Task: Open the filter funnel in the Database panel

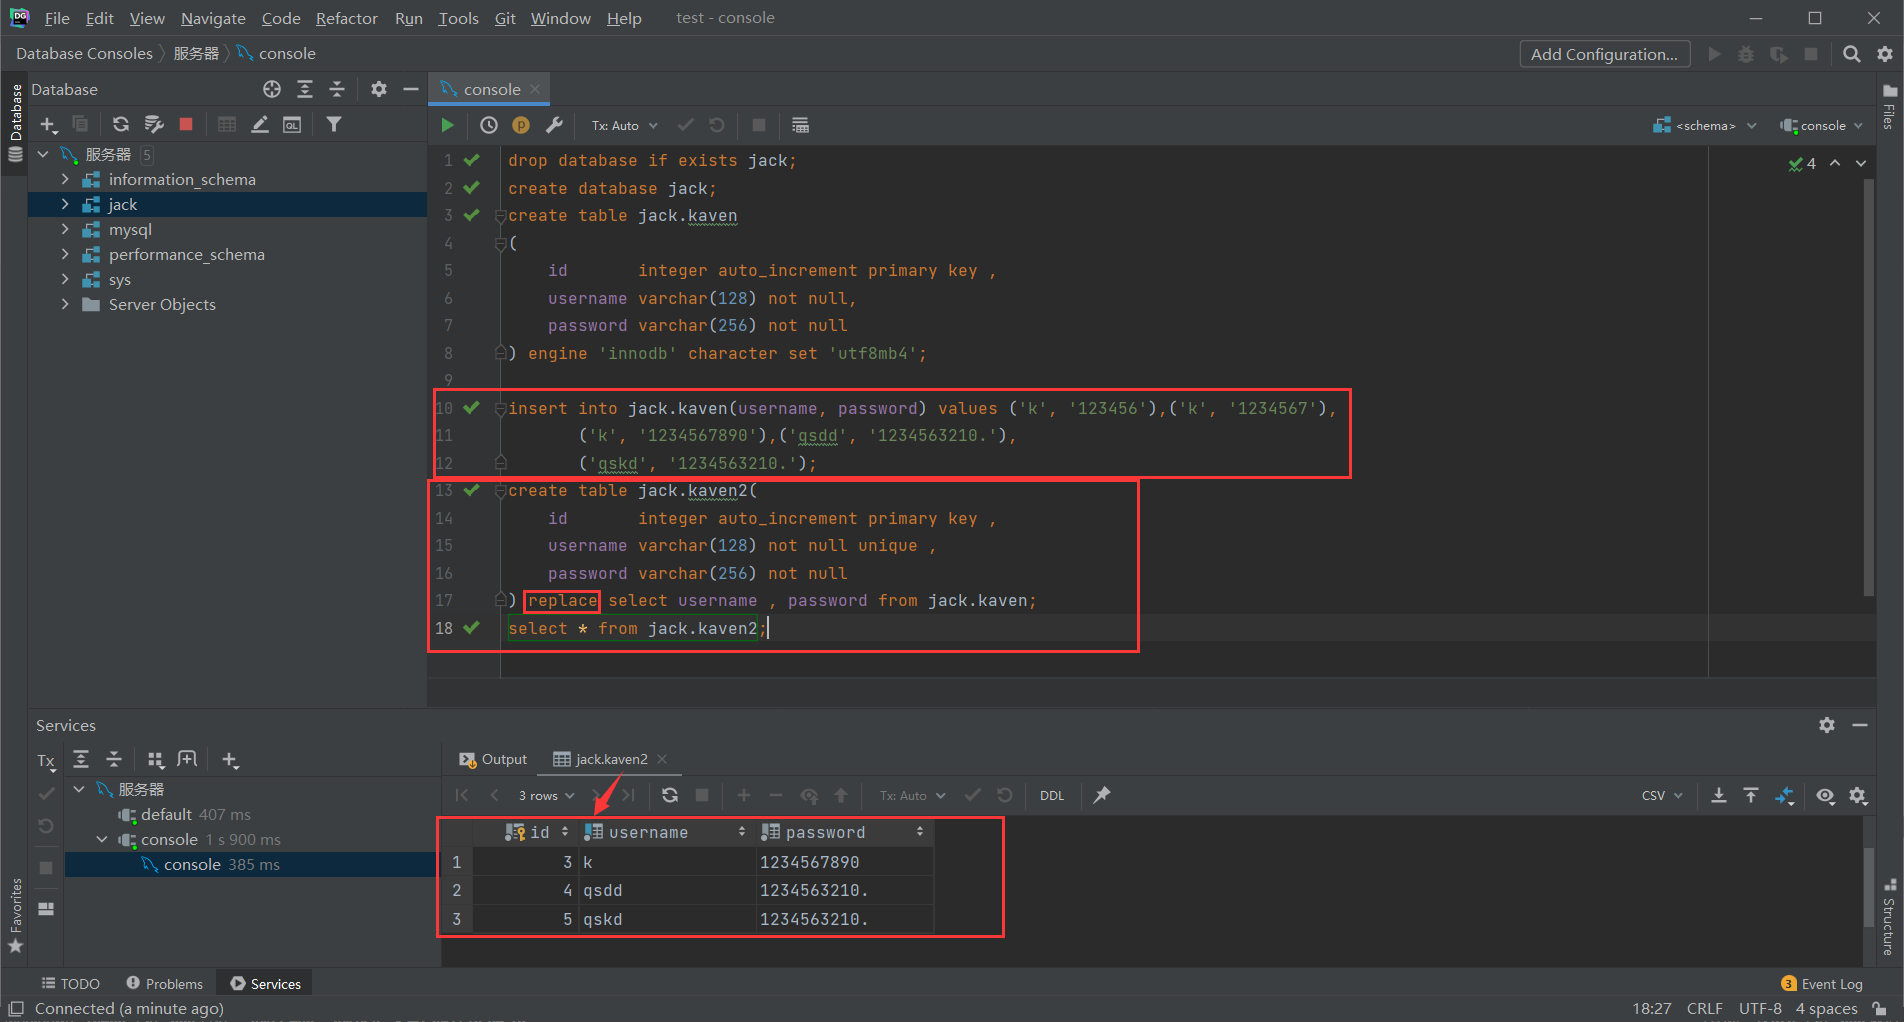Action: click(334, 124)
